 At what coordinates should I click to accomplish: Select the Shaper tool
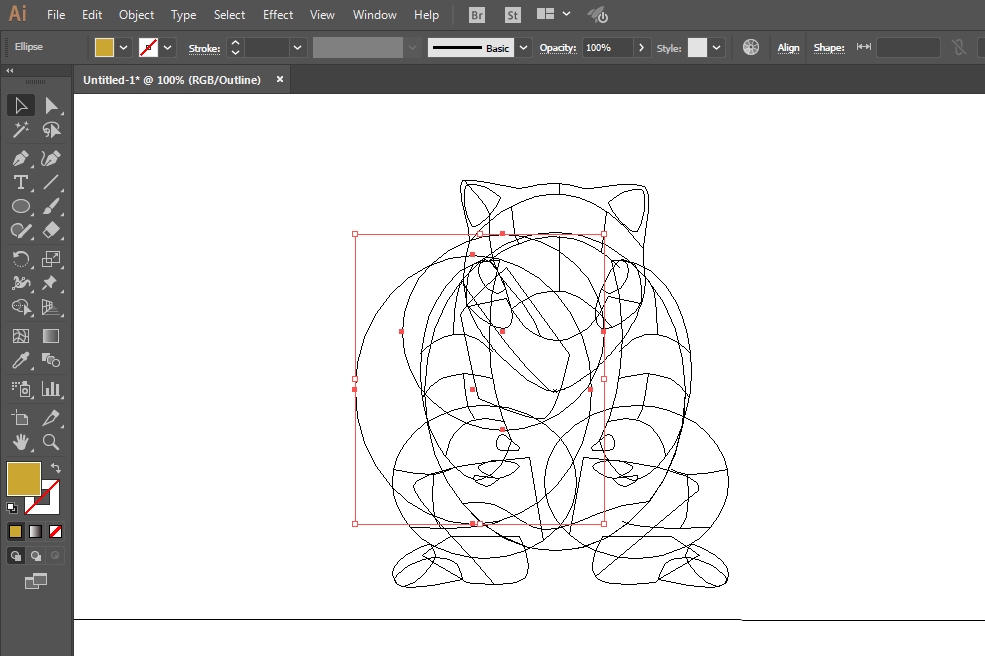coord(21,231)
